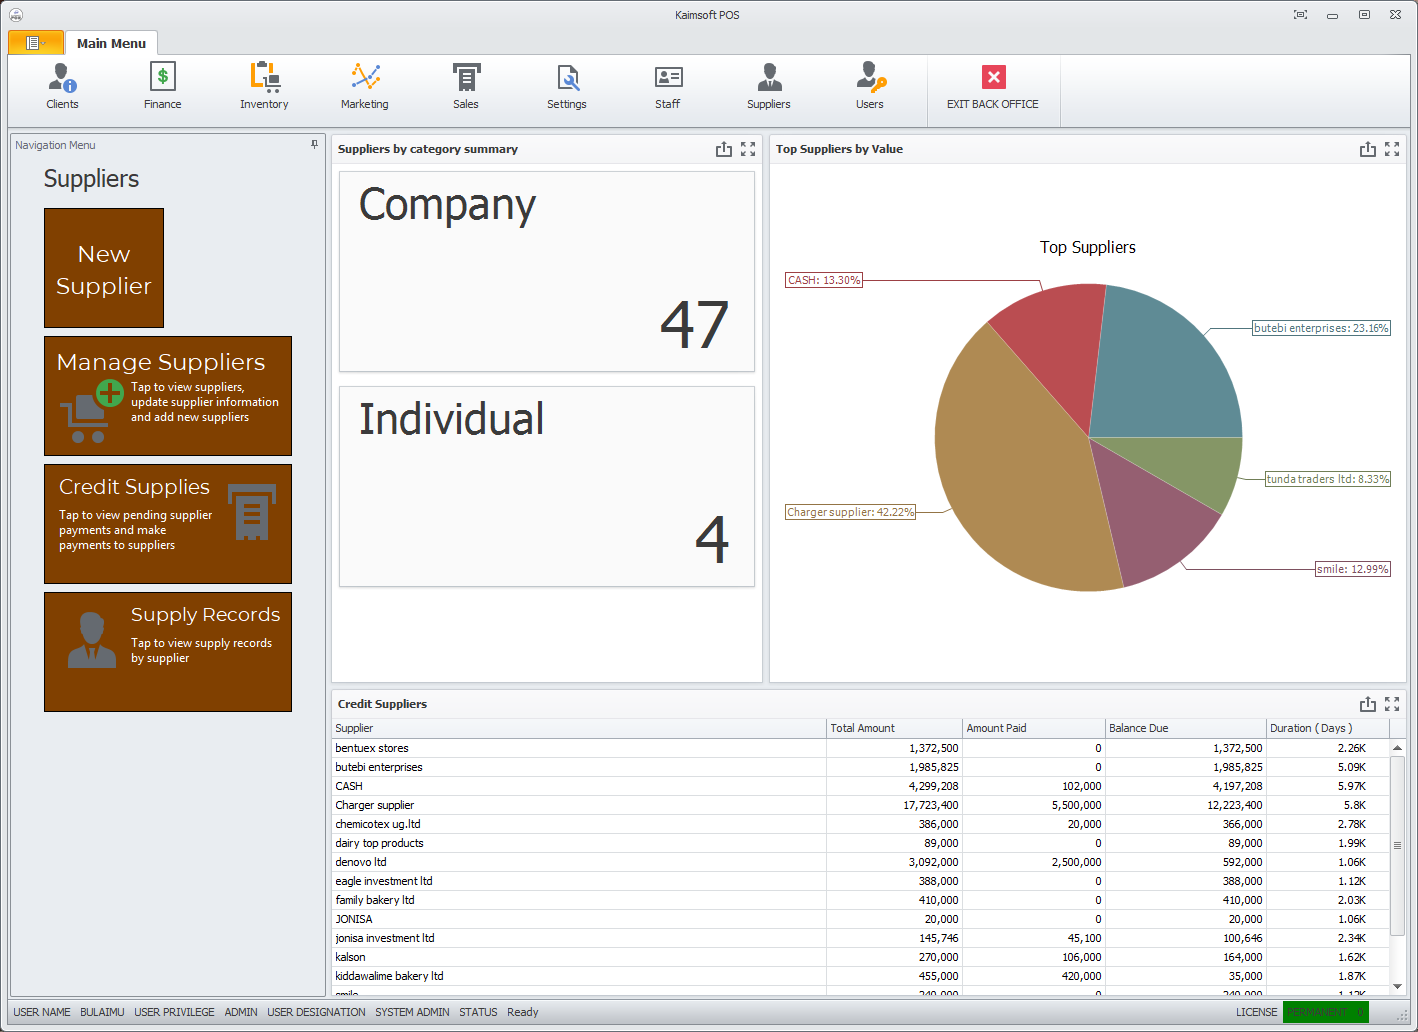Select the family bakery ltd row

(860, 900)
